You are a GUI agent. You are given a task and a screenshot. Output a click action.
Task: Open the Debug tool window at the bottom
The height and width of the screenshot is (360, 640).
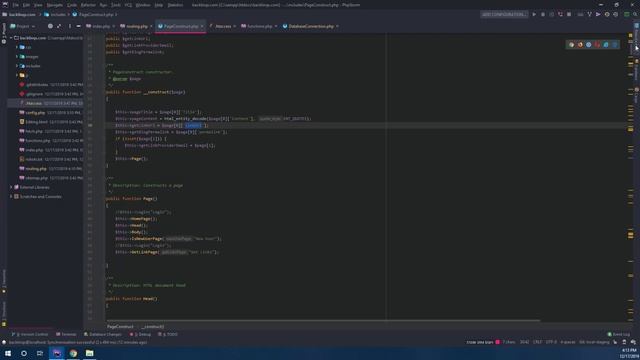pyautogui.click(x=140, y=334)
